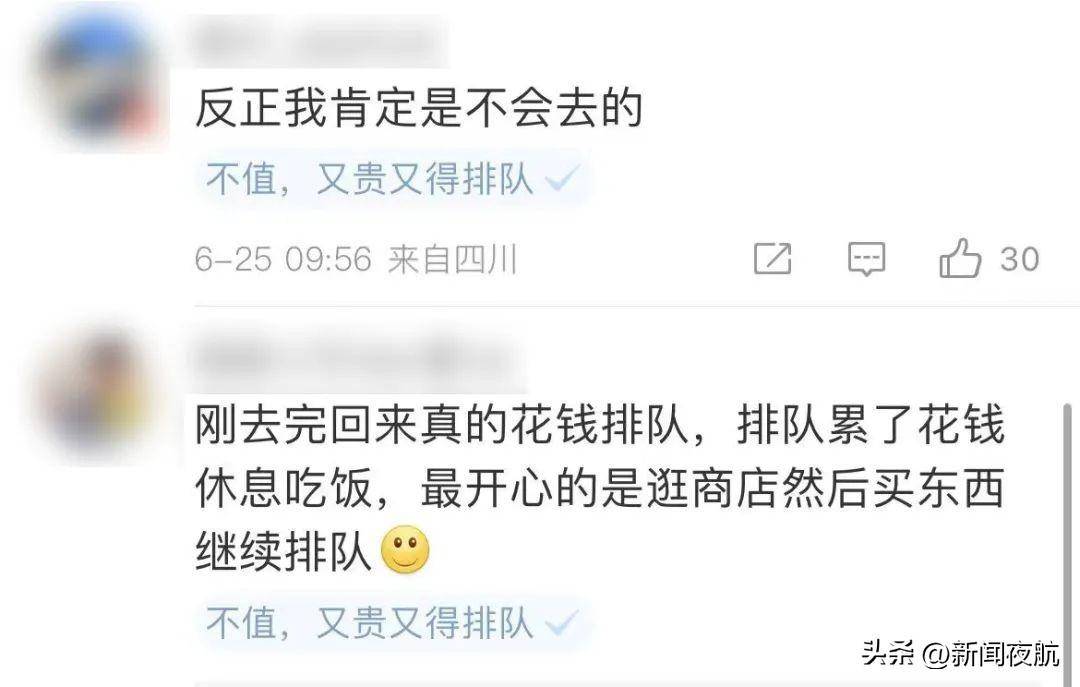Tap the repost icon on first comment
Viewport: 1080px width, 687px height.
click(x=773, y=258)
